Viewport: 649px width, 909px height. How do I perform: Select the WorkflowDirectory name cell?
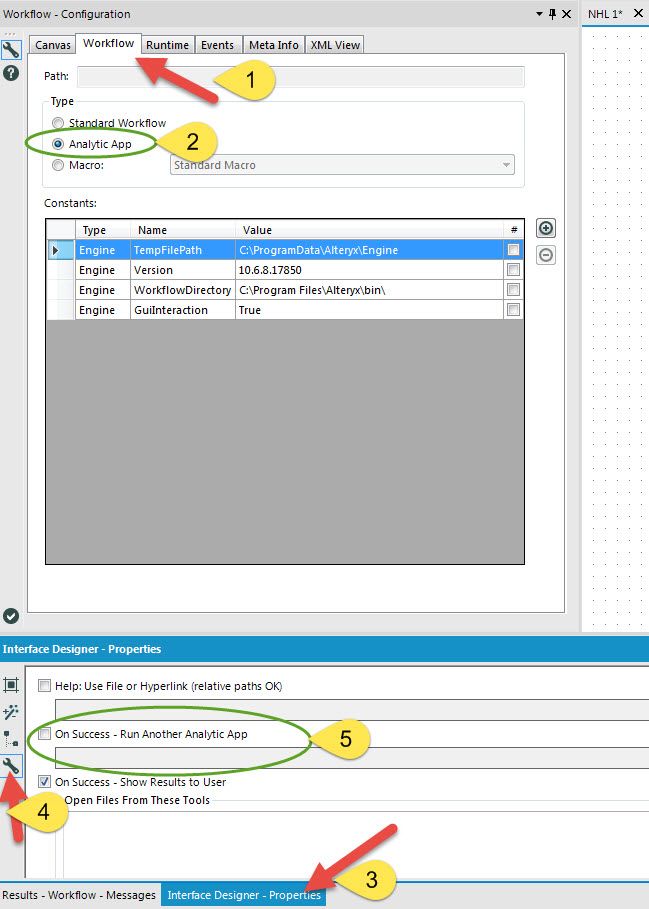tap(183, 290)
